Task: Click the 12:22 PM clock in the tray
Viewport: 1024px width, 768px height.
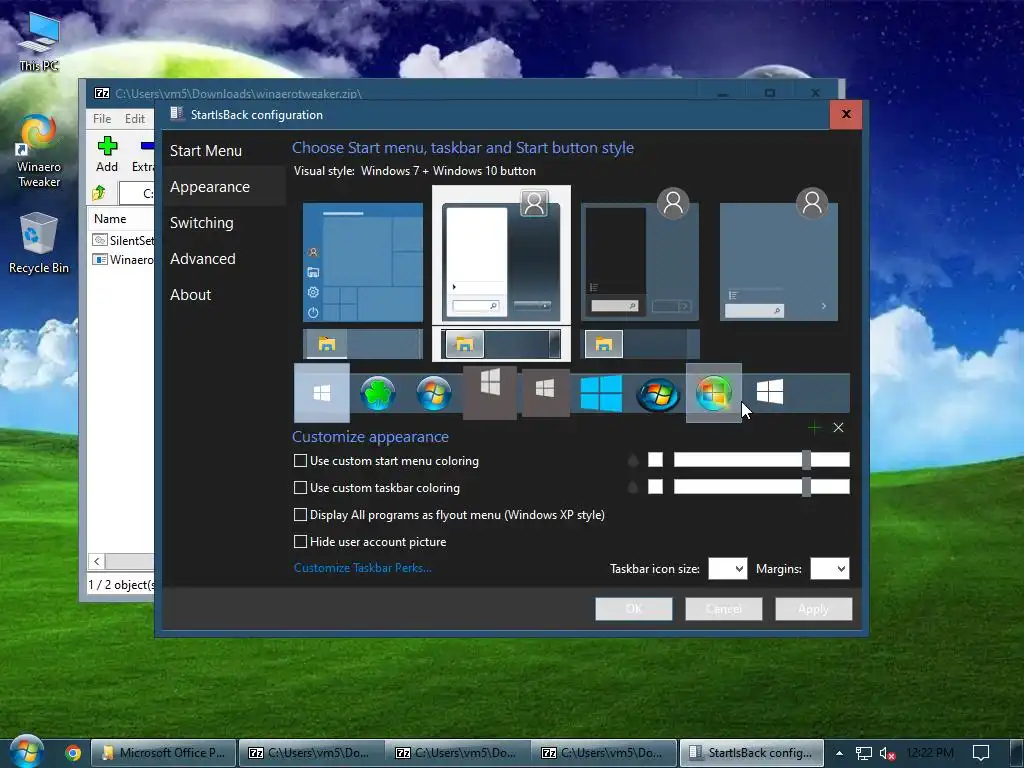Action: coord(930,753)
